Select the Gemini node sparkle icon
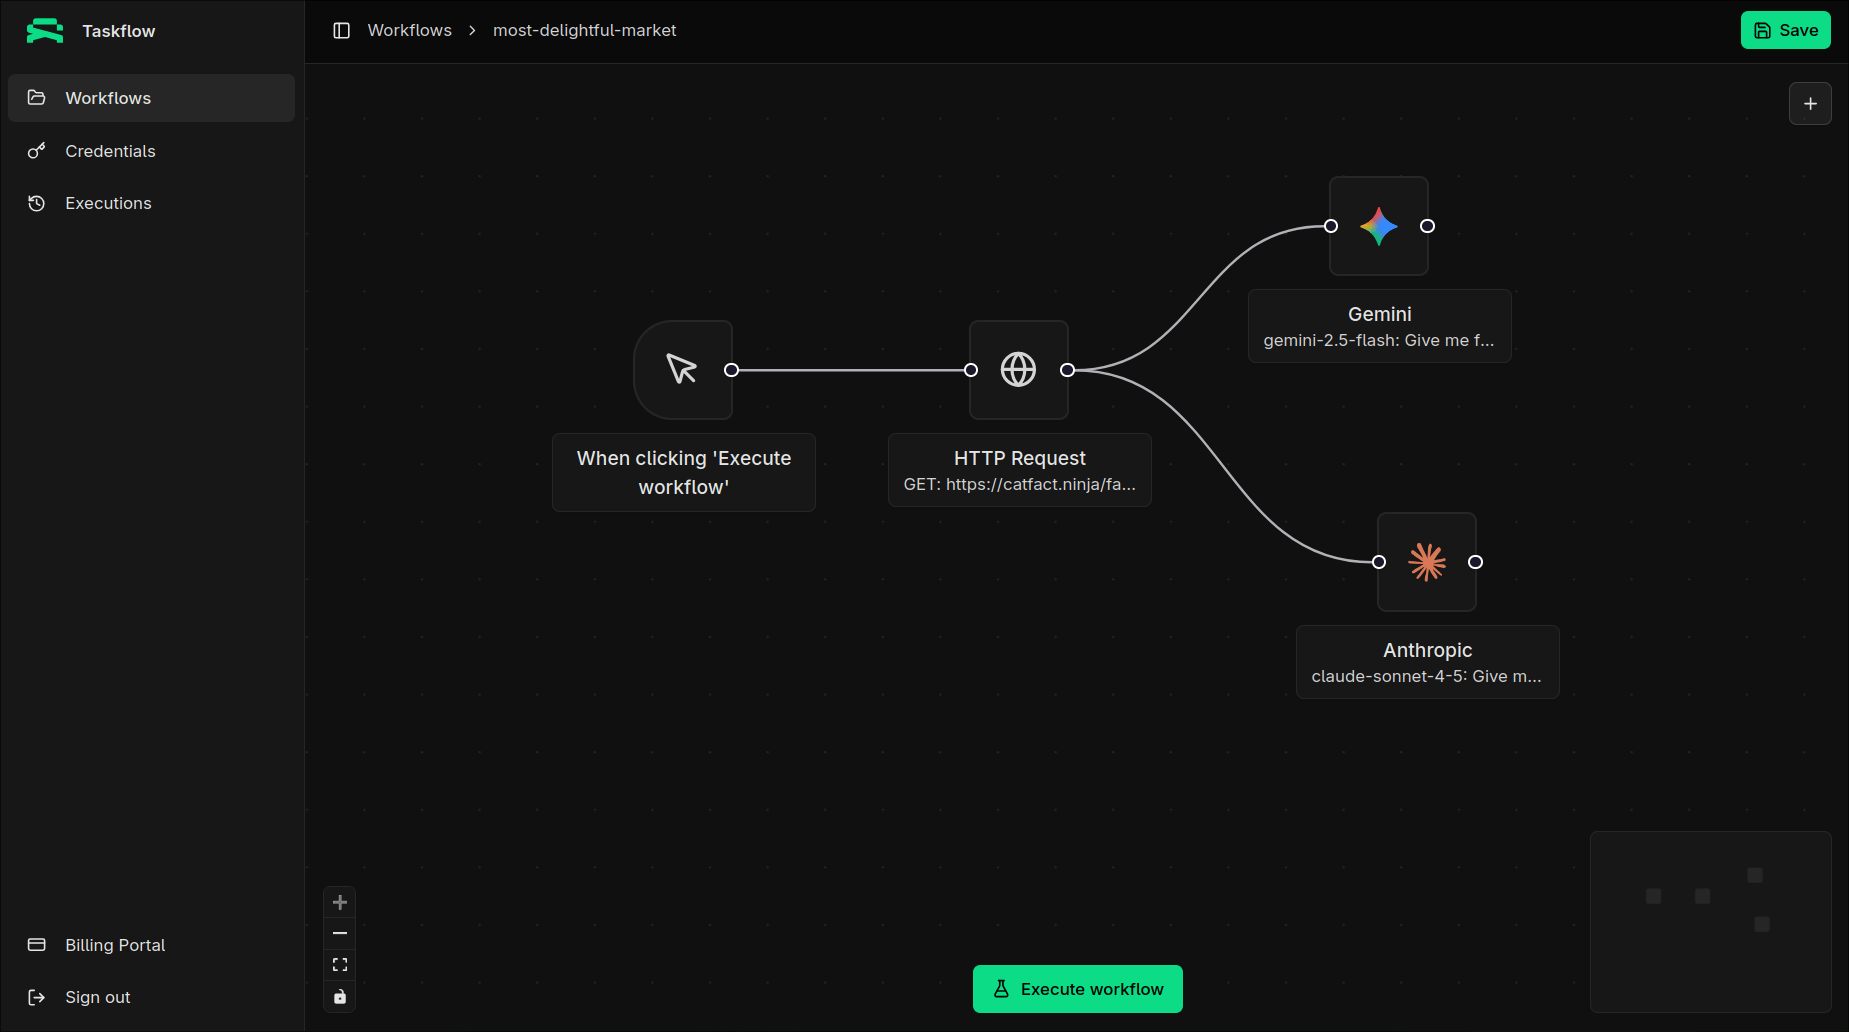Screen dimensions: 1849x1032 click(1379, 226)
